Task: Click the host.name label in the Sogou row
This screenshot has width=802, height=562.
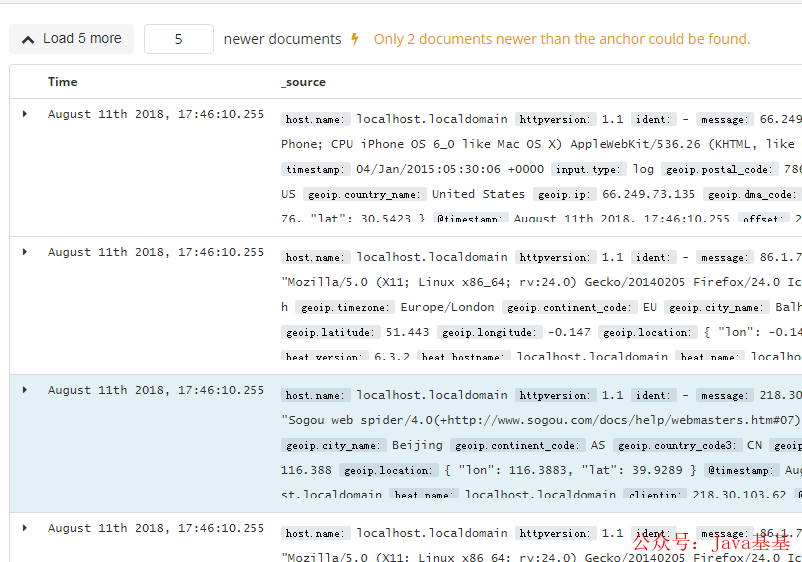Action: [x=315, y=395]
